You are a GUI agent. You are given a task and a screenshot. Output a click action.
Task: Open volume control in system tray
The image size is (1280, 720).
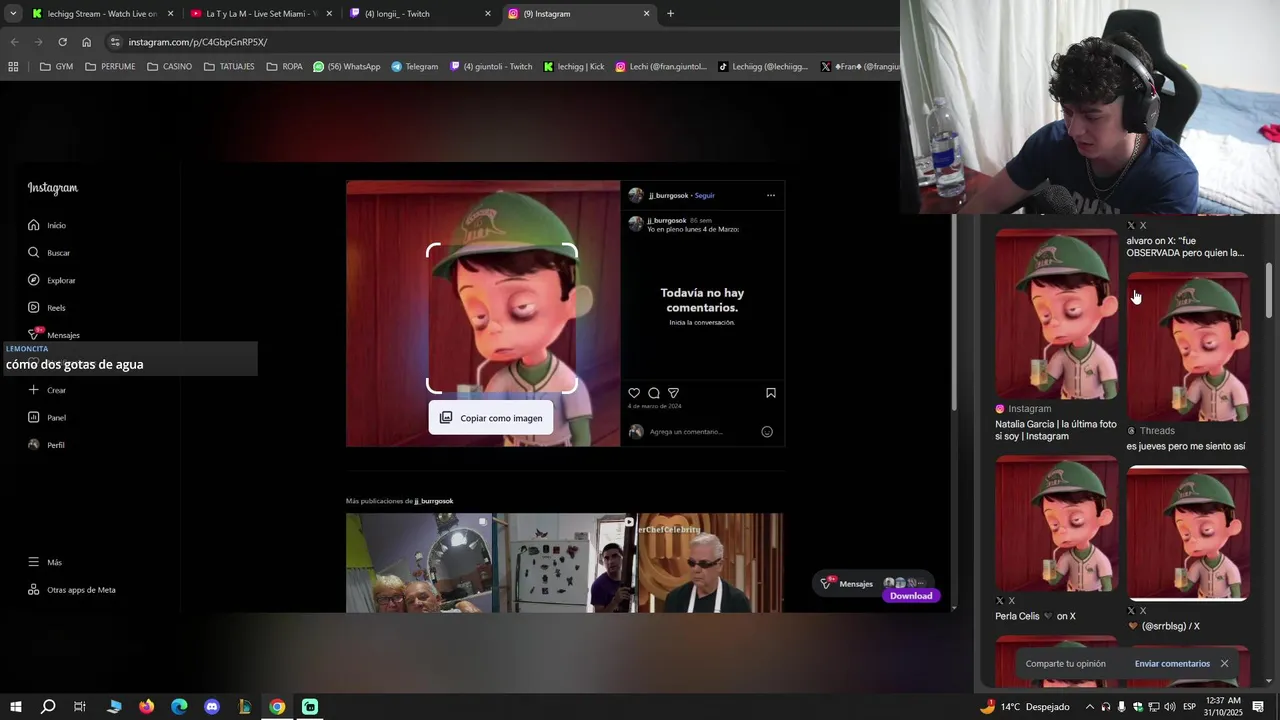[1169, 707]
